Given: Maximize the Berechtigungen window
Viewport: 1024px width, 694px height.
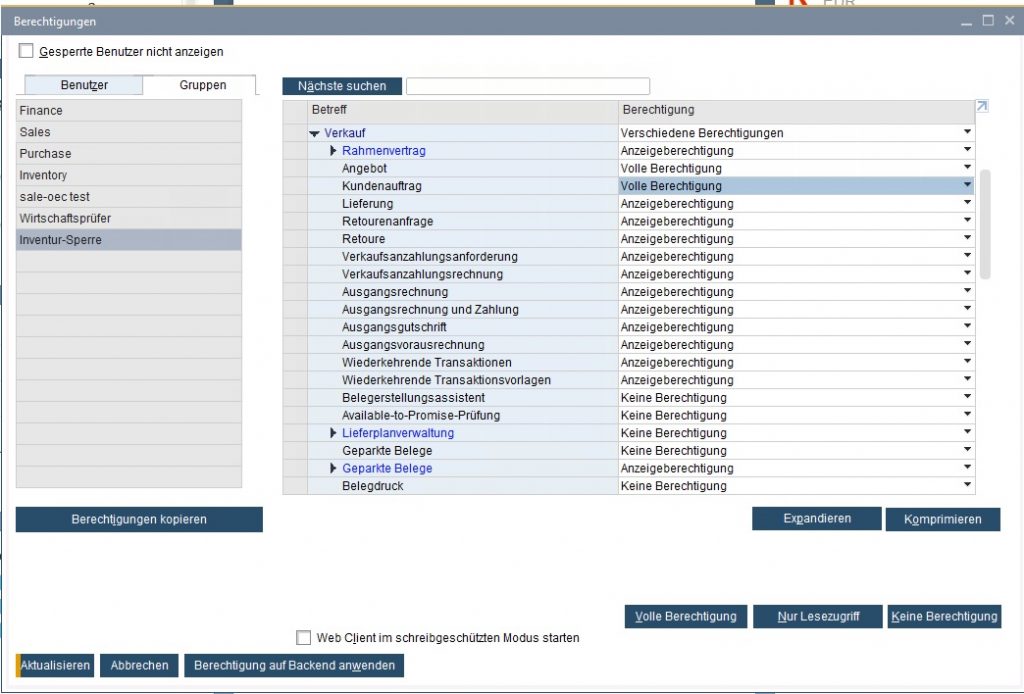Looking at the screenshot, I should click(988, 21).
